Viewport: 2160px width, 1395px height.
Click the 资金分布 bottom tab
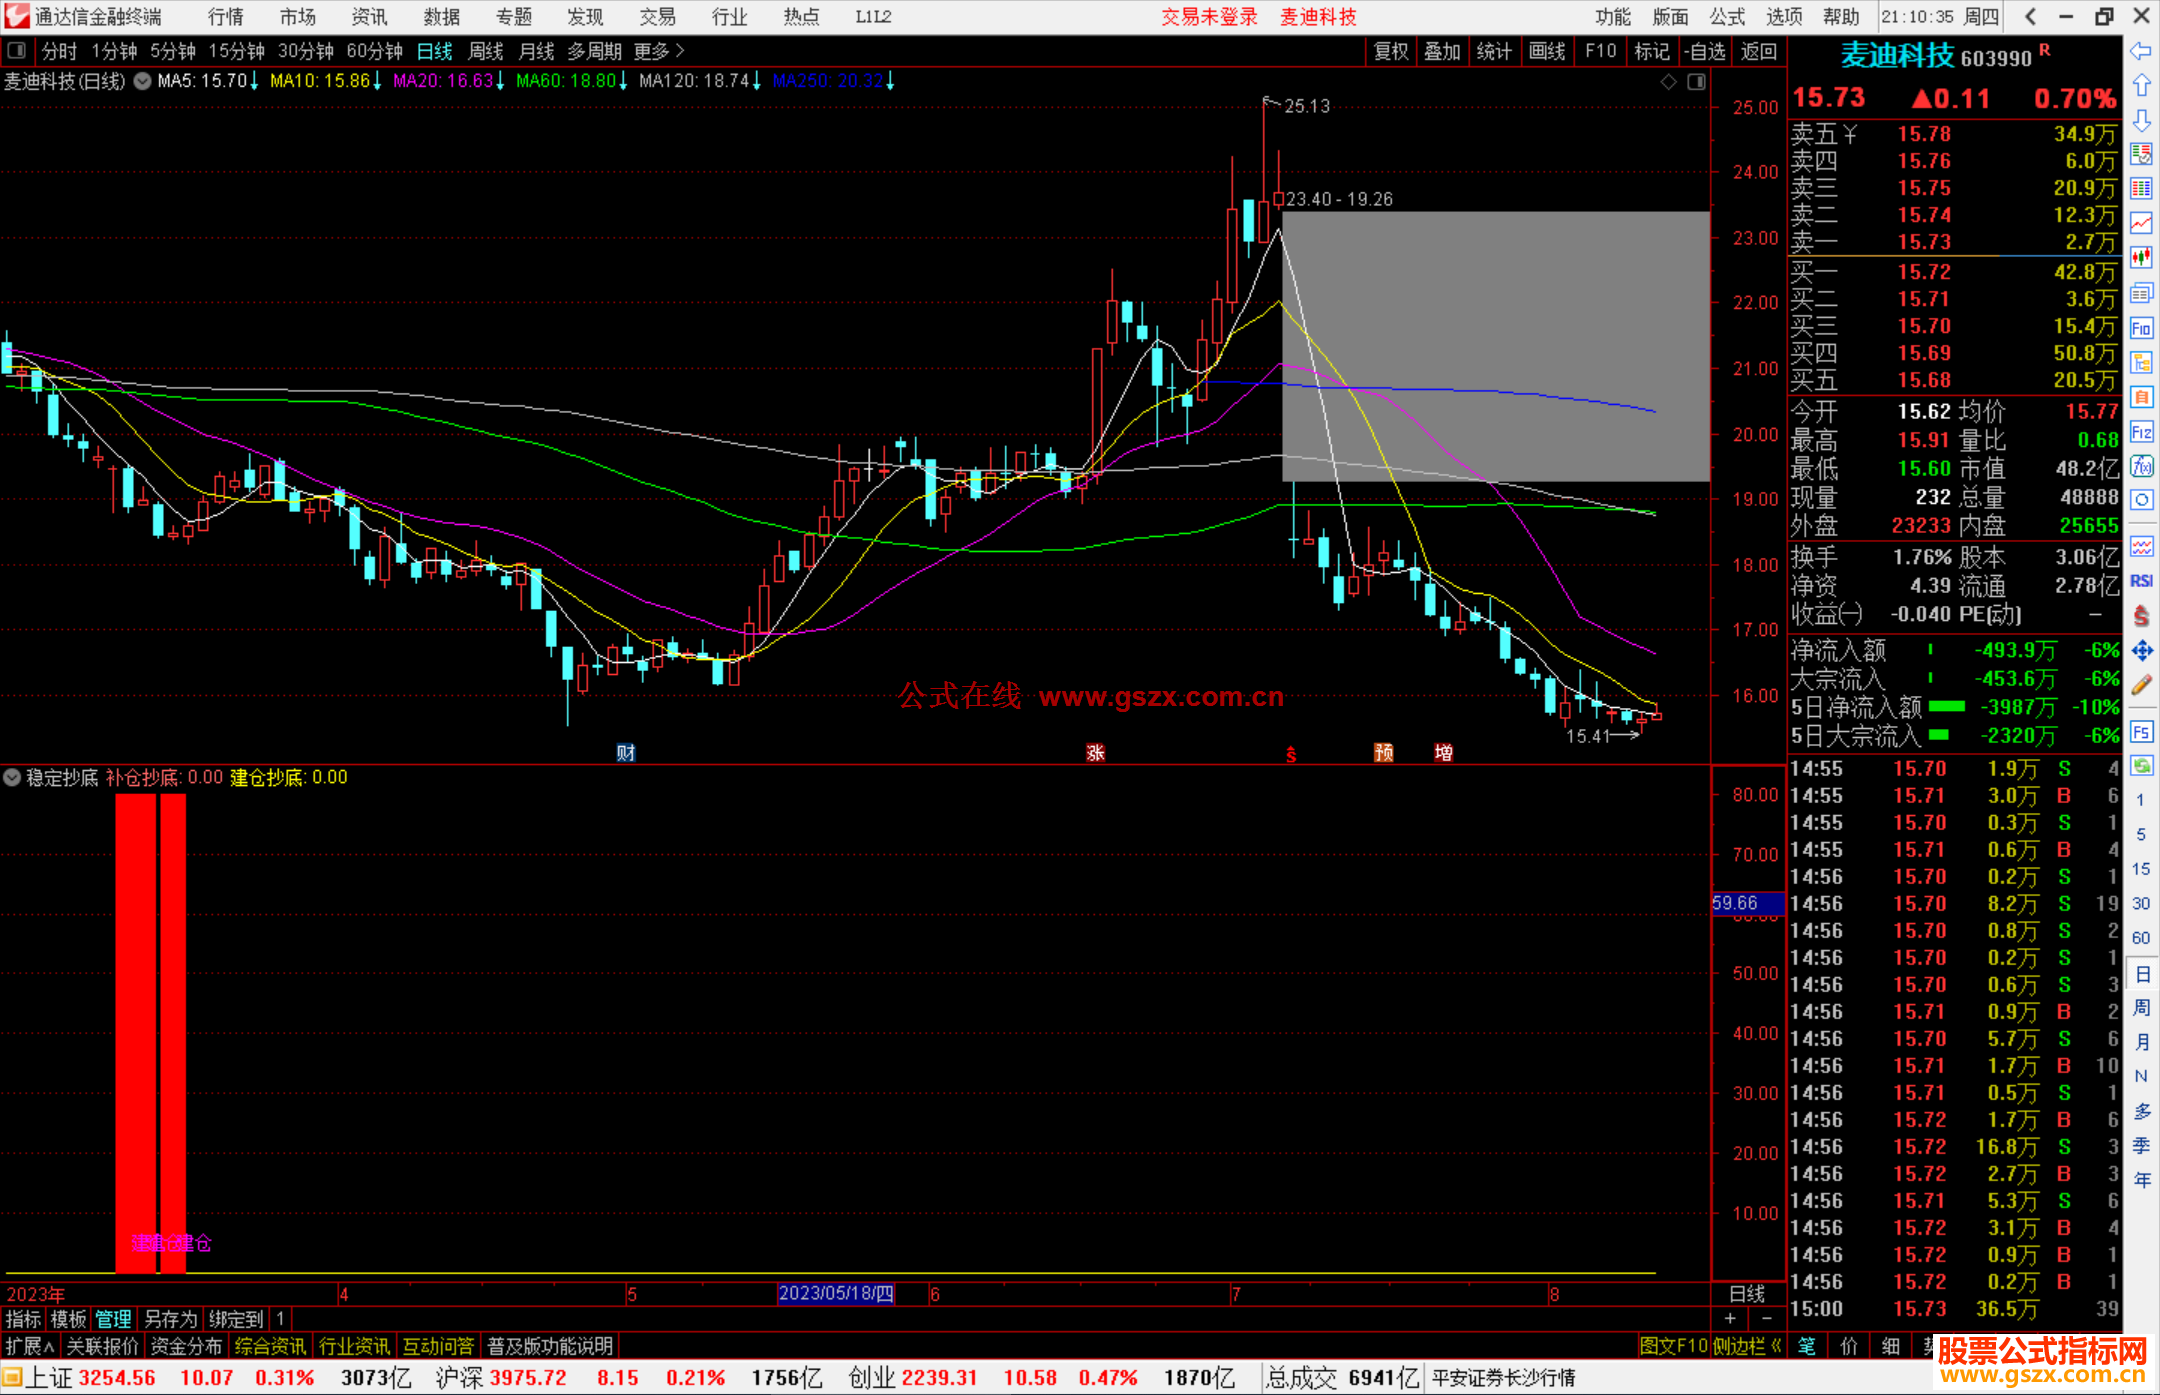pyautogui.click(x=186, y=1346)
